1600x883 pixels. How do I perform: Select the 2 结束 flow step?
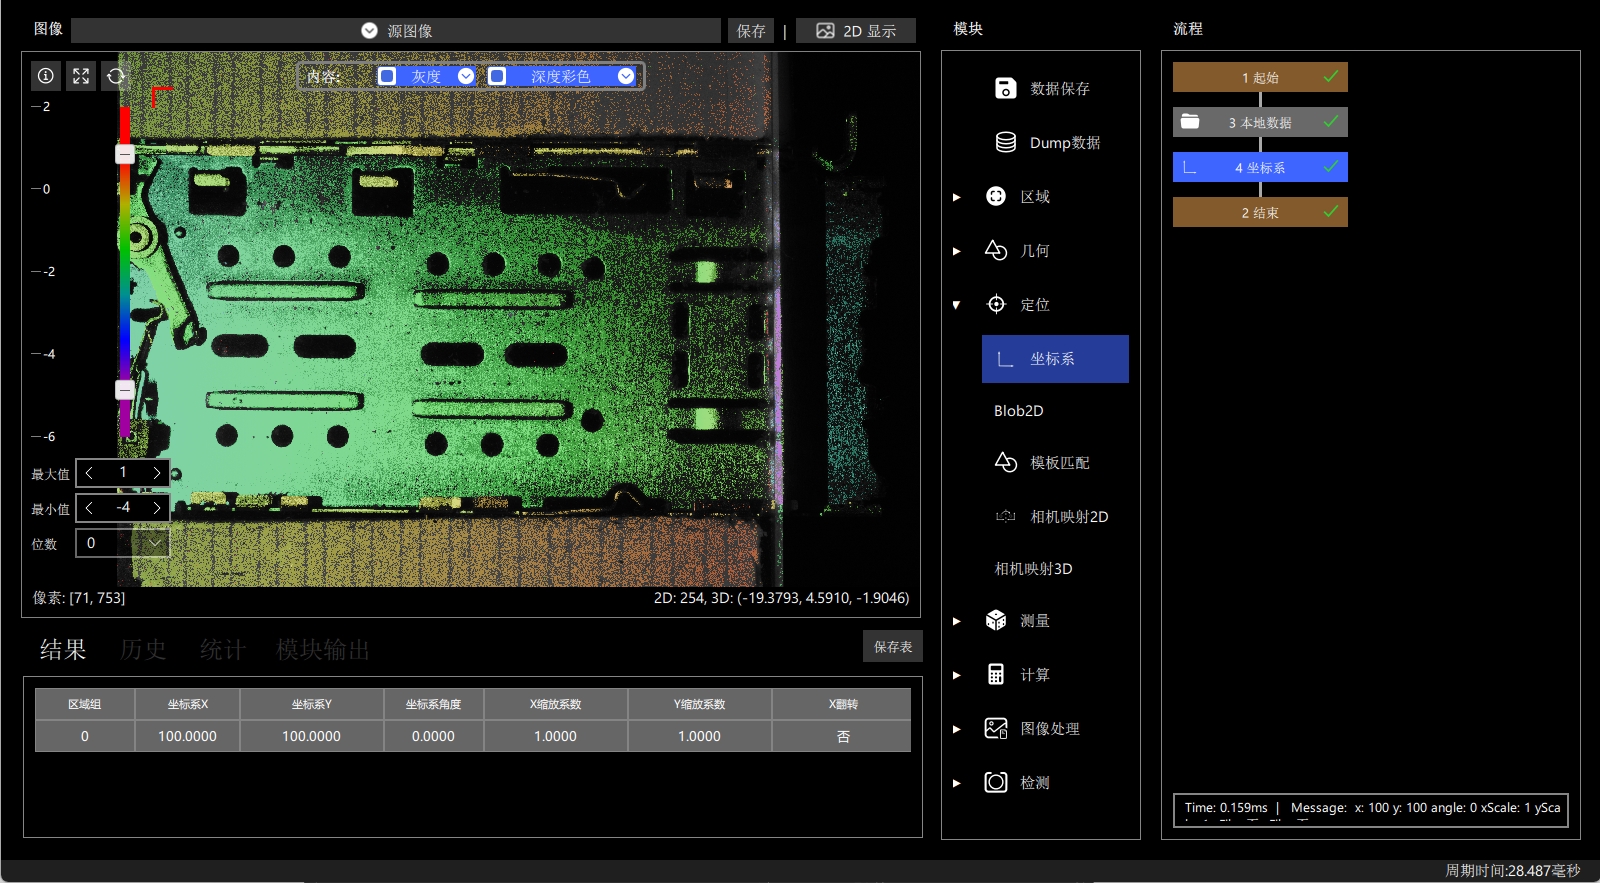(x=1260, y=212)
